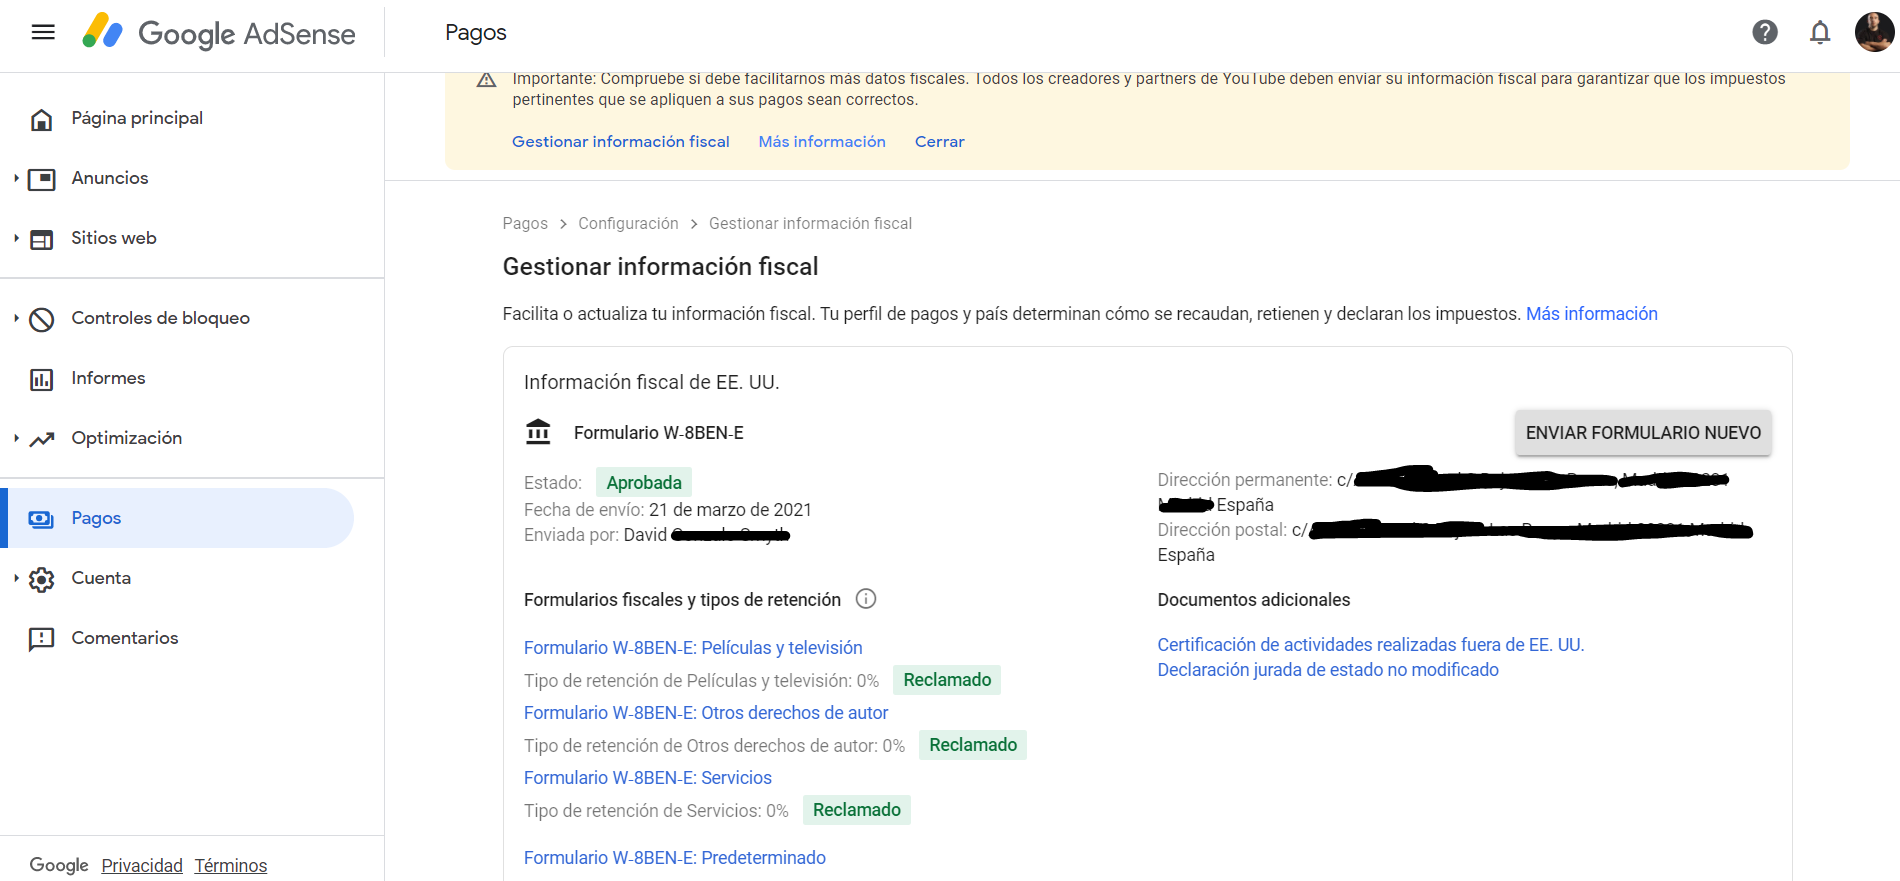Expand the Anuncios sidebar section

pos(16,178)
